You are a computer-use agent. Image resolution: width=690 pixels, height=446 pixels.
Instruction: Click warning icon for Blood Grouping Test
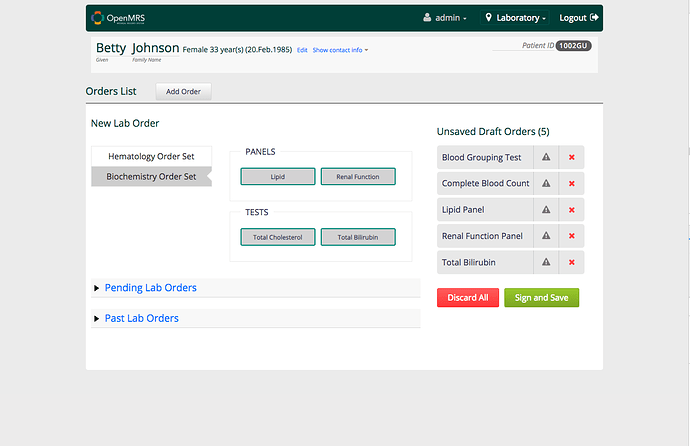(546, 157)
